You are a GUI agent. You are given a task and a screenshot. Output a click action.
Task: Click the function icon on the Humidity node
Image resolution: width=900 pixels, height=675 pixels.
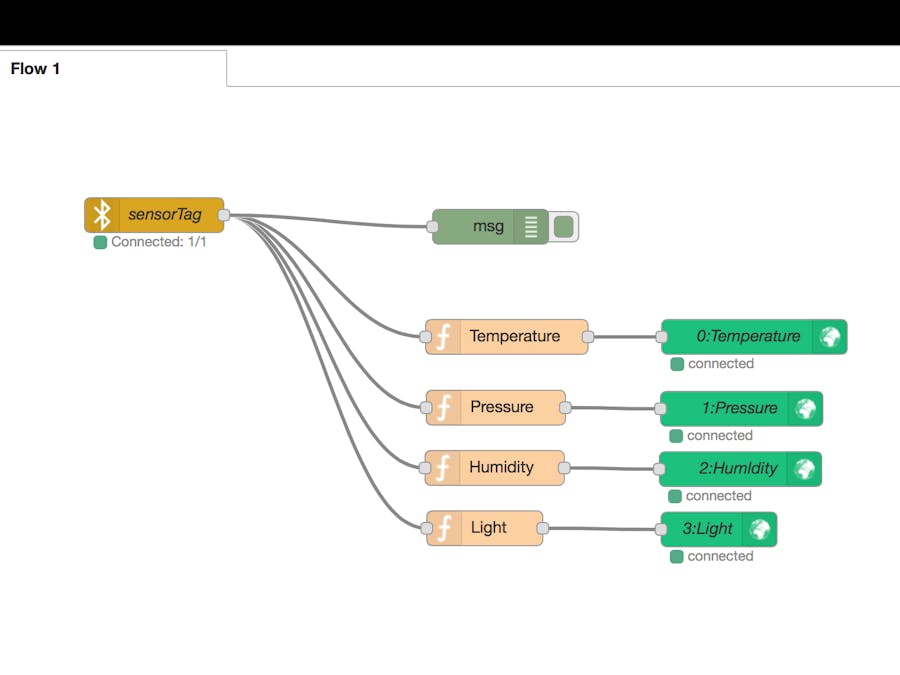(x=441, y=467)
